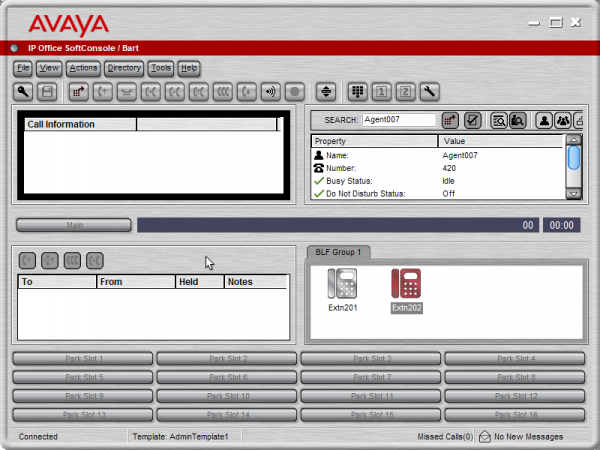Click the group users icon in the directory panel
Image resolution: width=600 pixels, height=450 pixels.
point(563,121)
